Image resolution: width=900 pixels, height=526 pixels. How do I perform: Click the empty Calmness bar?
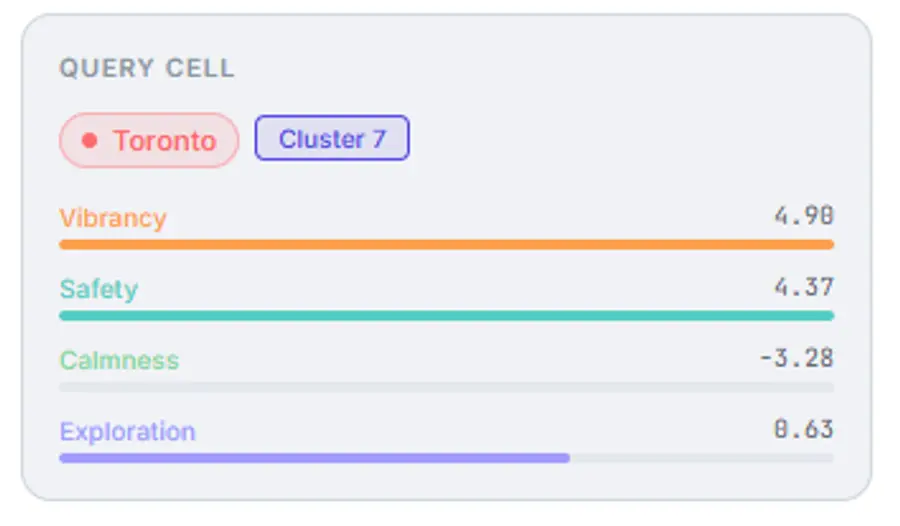pos(446,386)
